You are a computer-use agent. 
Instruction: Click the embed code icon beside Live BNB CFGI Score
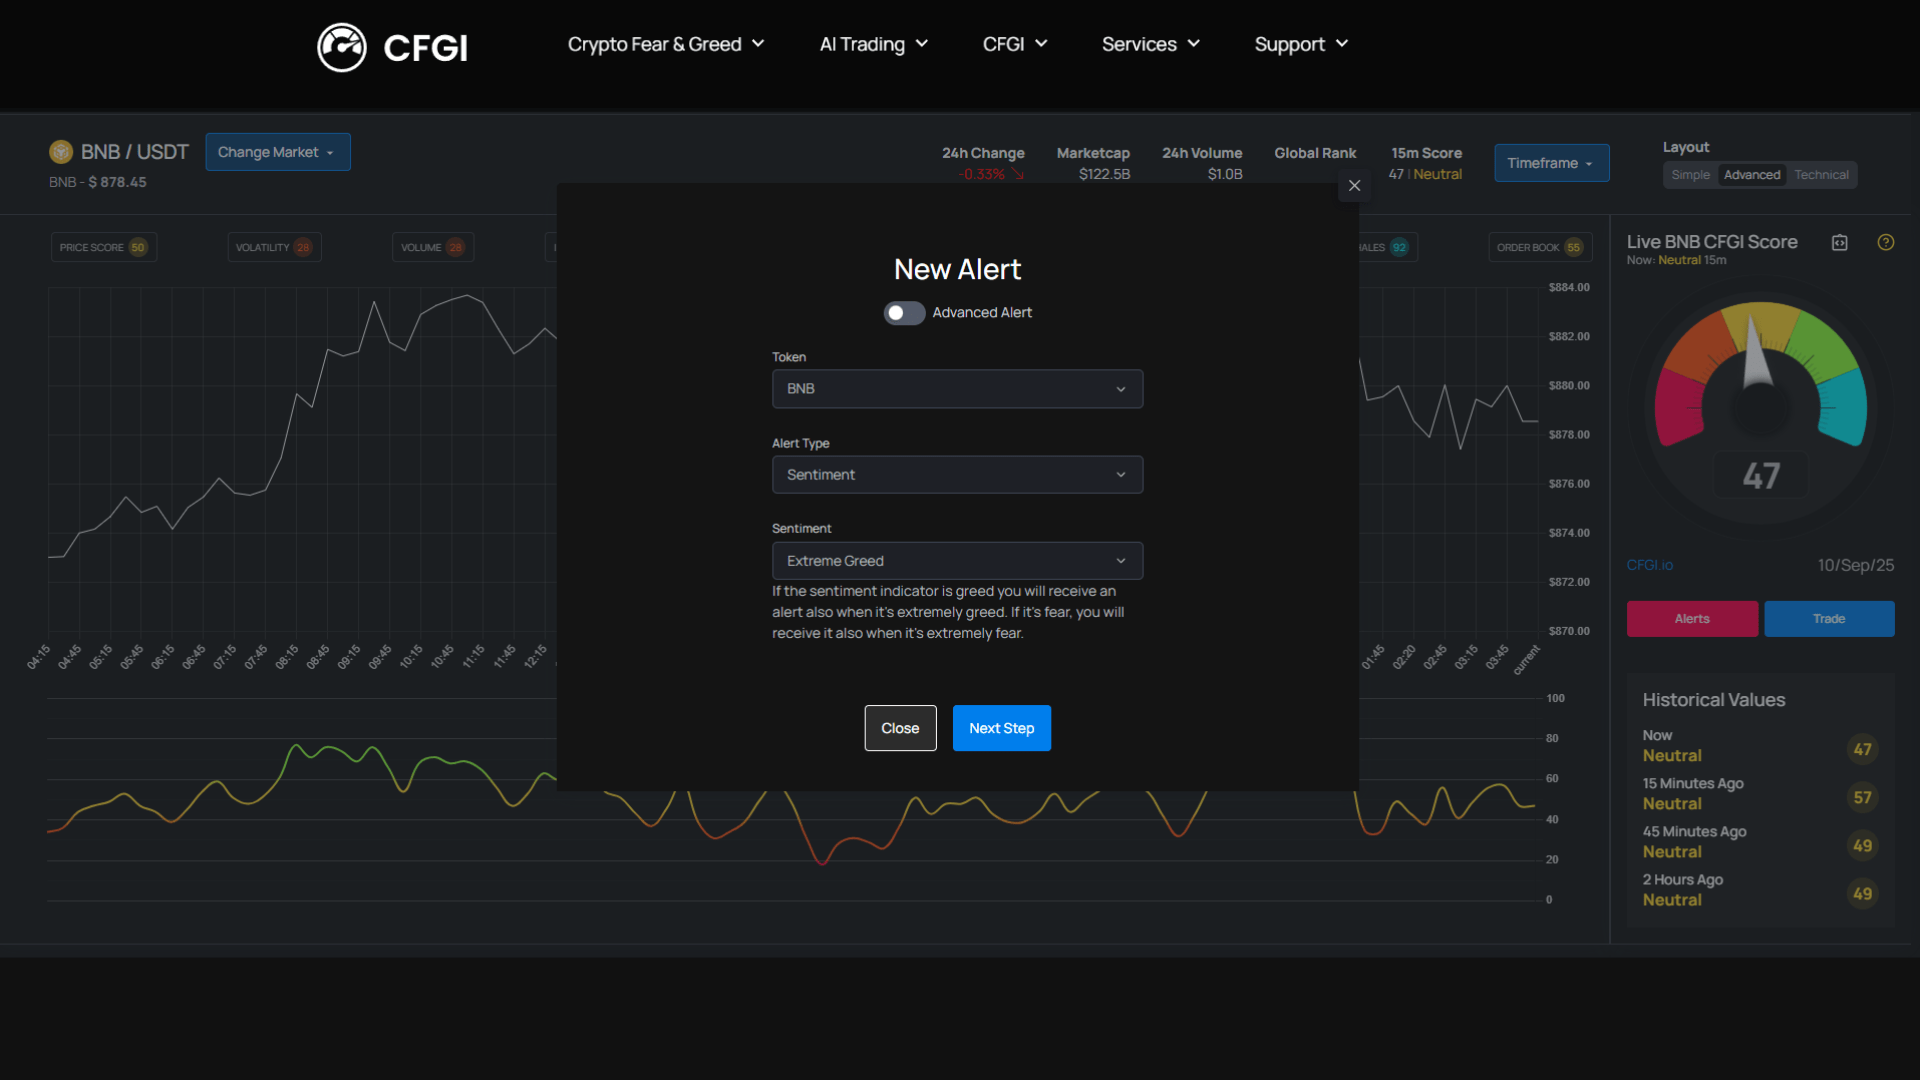pos(1840,242)
